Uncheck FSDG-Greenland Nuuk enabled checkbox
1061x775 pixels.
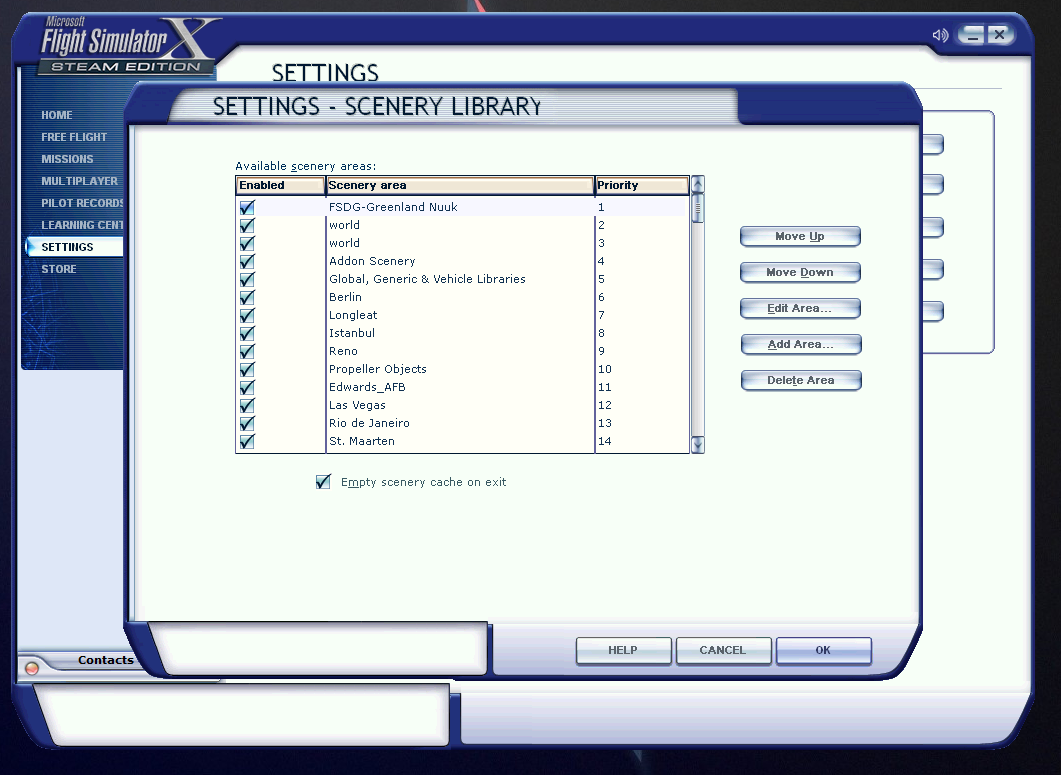coord(247,207)
